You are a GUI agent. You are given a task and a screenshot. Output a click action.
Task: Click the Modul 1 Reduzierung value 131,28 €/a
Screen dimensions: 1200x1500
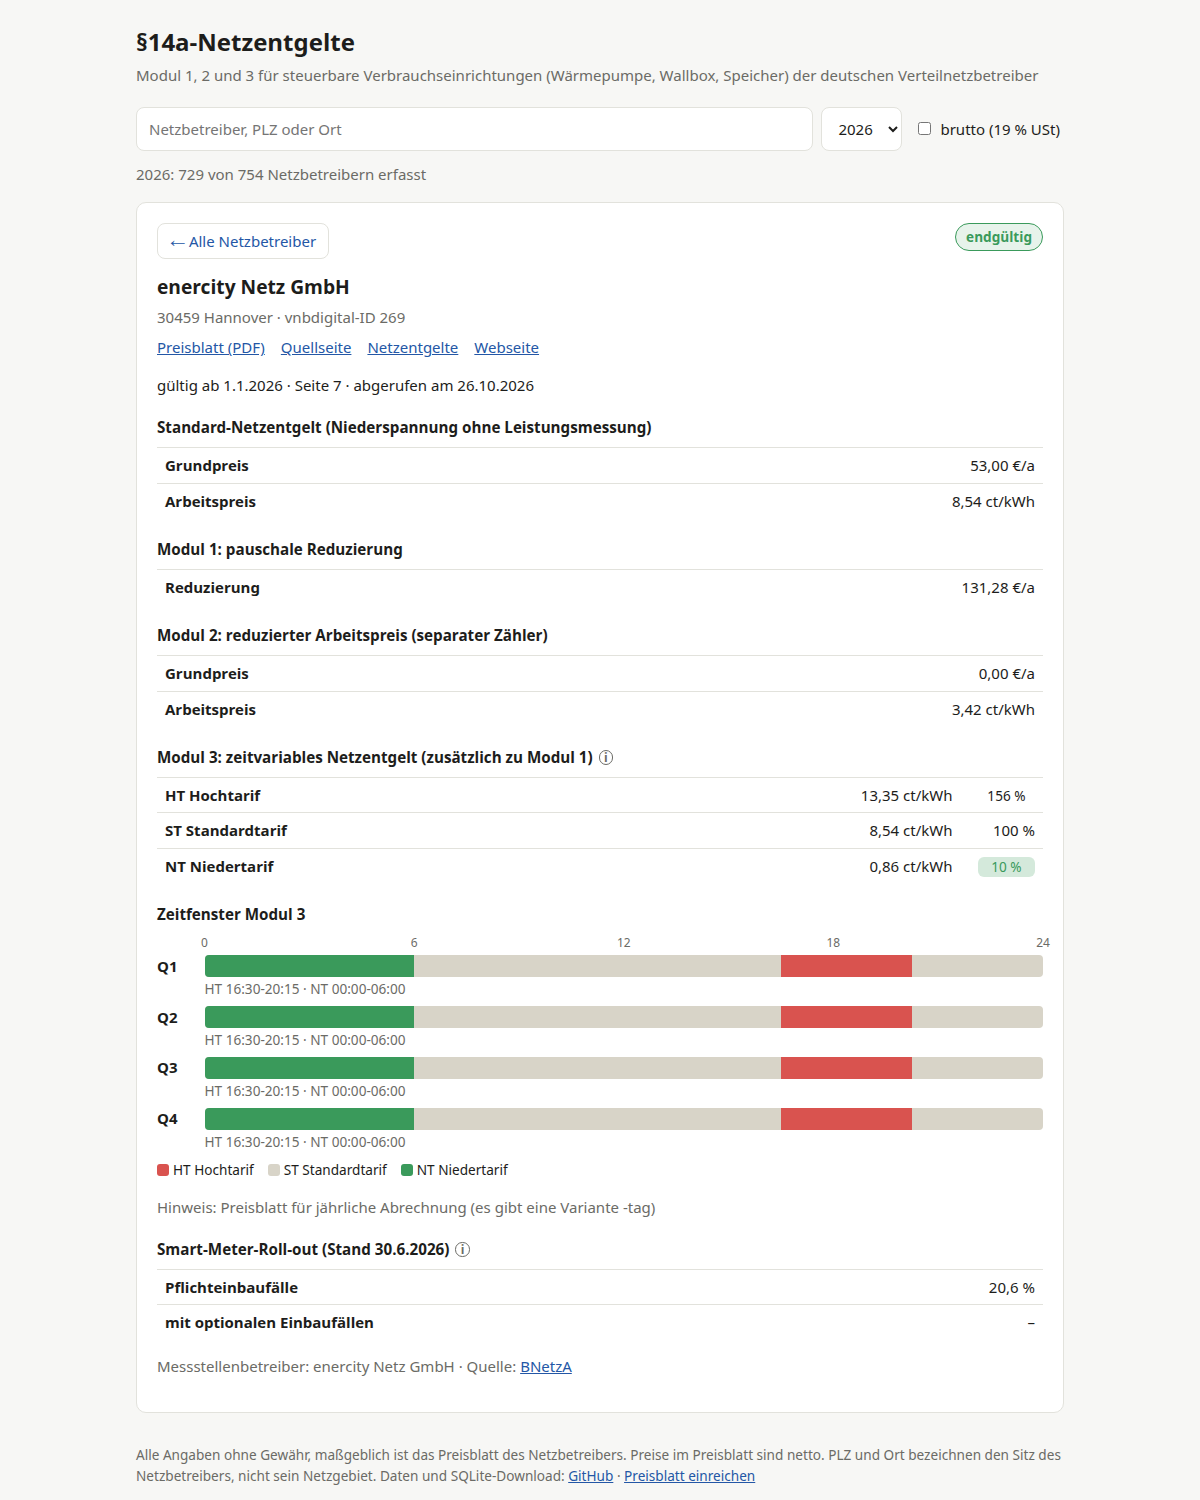[x=998, y=588]
